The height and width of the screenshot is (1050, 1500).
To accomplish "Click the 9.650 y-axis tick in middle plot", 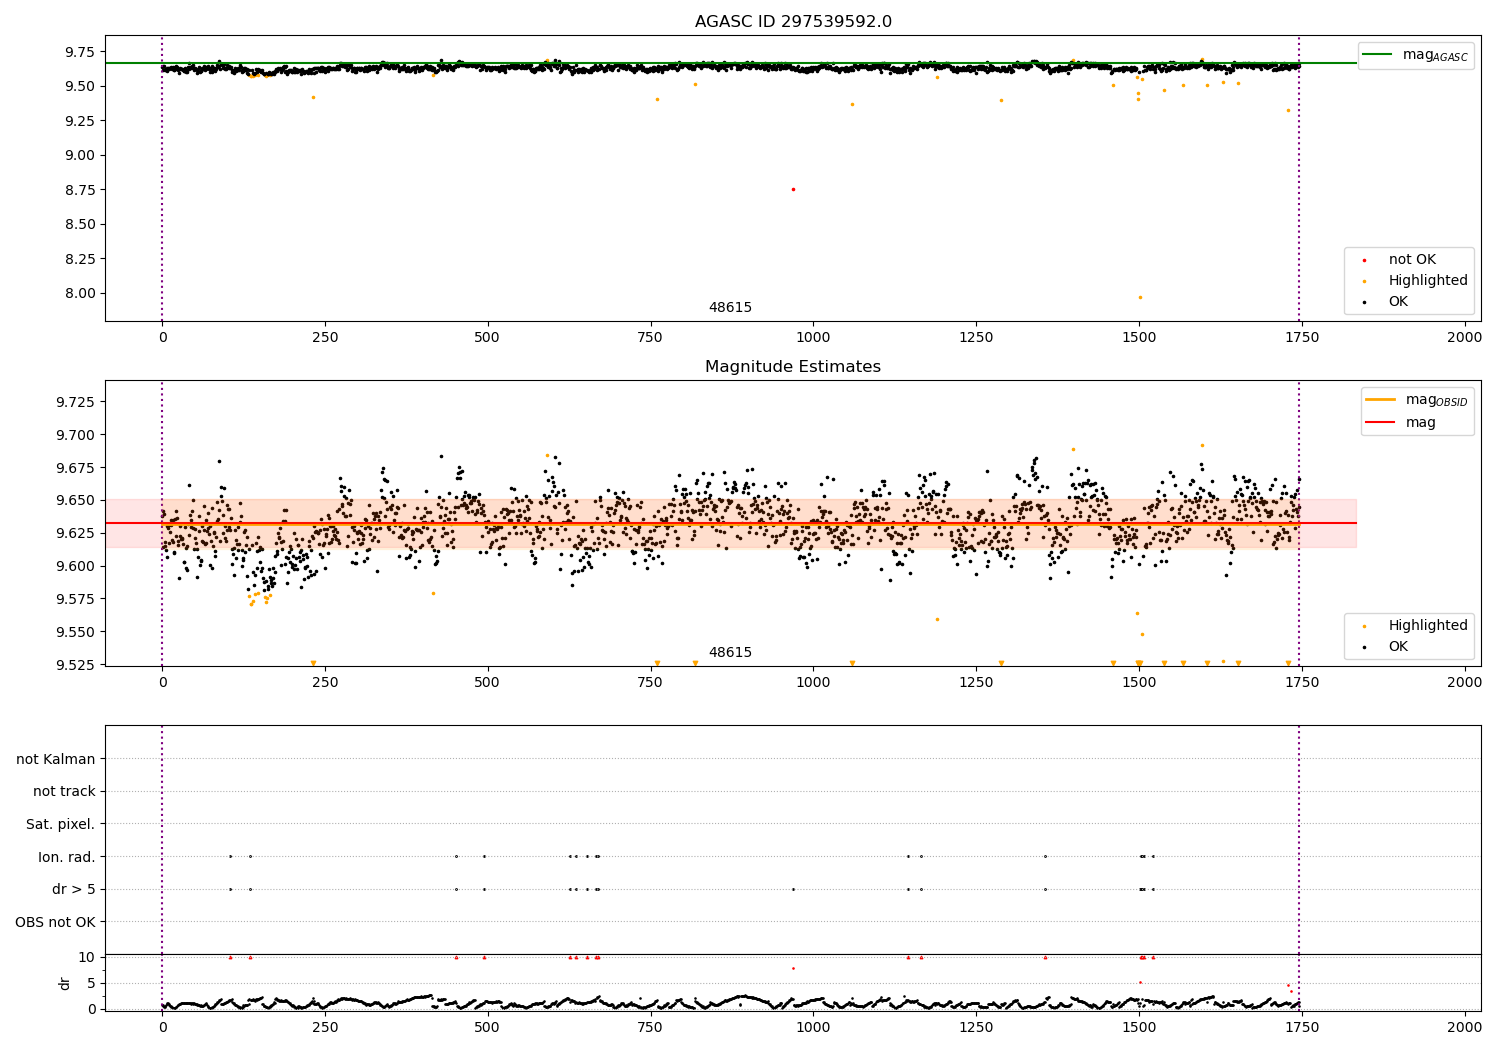I will click(x=74, y=501).
